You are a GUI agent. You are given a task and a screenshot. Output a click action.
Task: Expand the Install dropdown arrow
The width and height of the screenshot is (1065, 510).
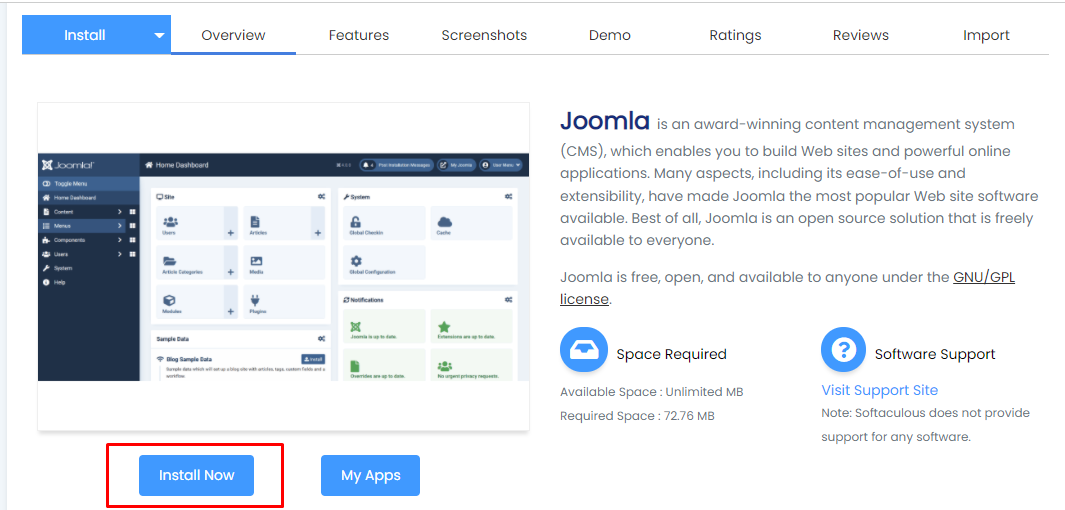[x=160, y=35]
